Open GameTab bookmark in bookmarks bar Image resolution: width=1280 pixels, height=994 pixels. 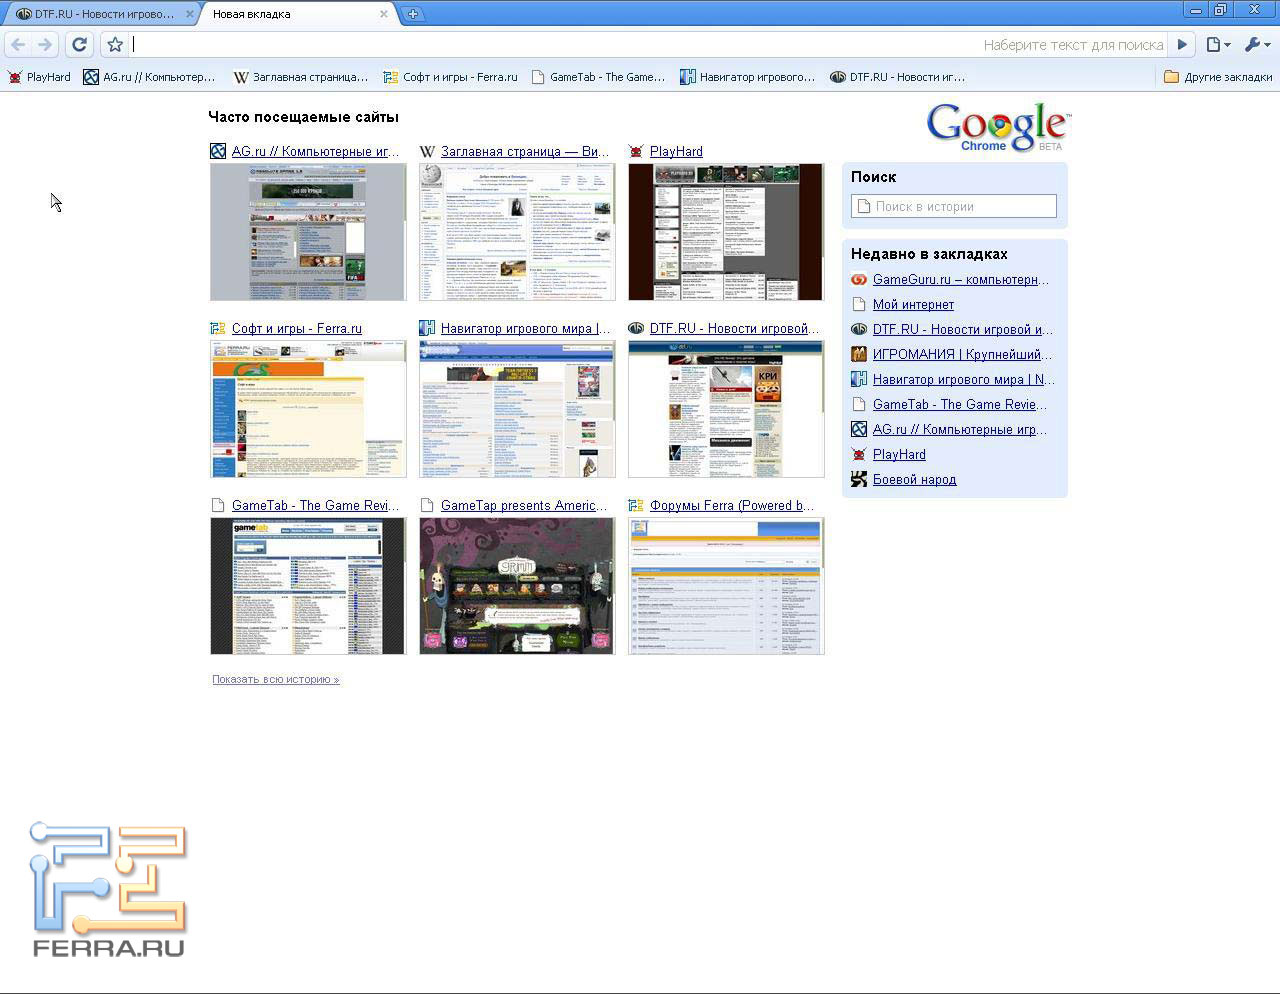click(x=598, y=77)
